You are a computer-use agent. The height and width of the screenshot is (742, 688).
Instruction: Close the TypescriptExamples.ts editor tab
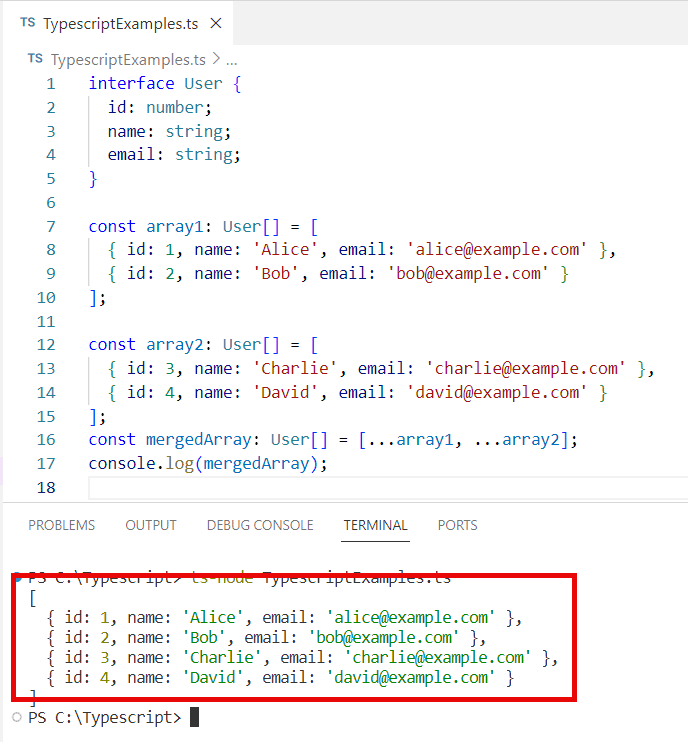216,23
